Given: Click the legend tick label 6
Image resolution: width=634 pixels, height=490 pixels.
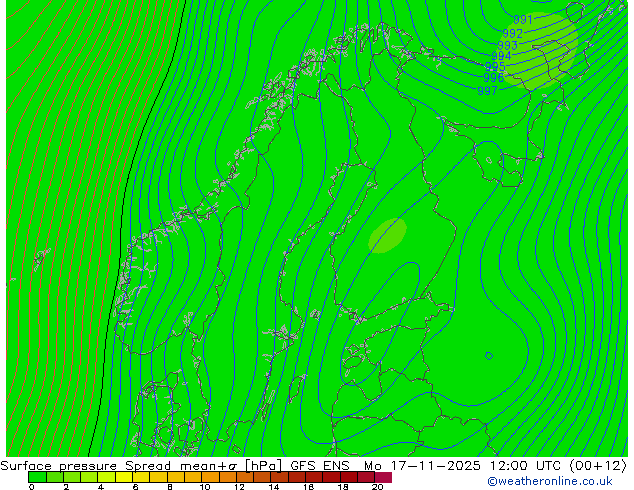Looking at the screenshot, I should tap(135, 487).
